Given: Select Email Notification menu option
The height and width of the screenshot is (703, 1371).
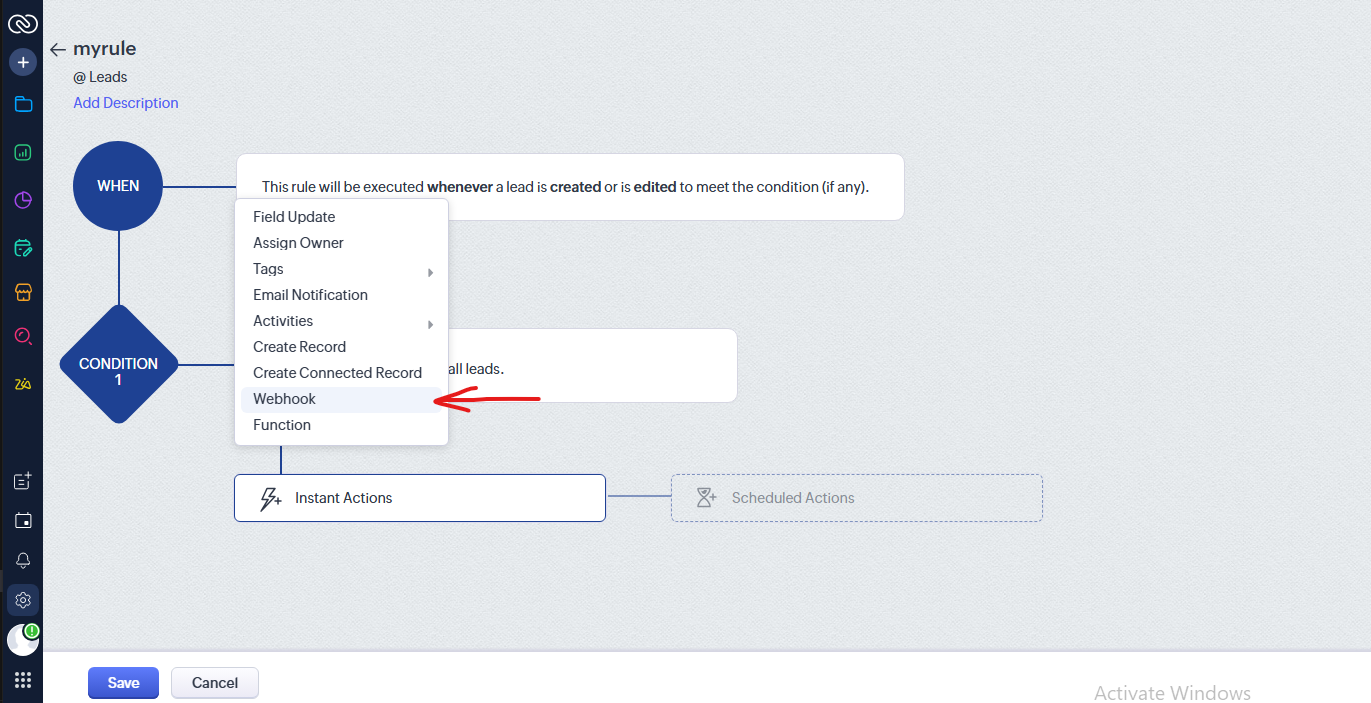Looking at the screenshot, I should pos(310,295).
